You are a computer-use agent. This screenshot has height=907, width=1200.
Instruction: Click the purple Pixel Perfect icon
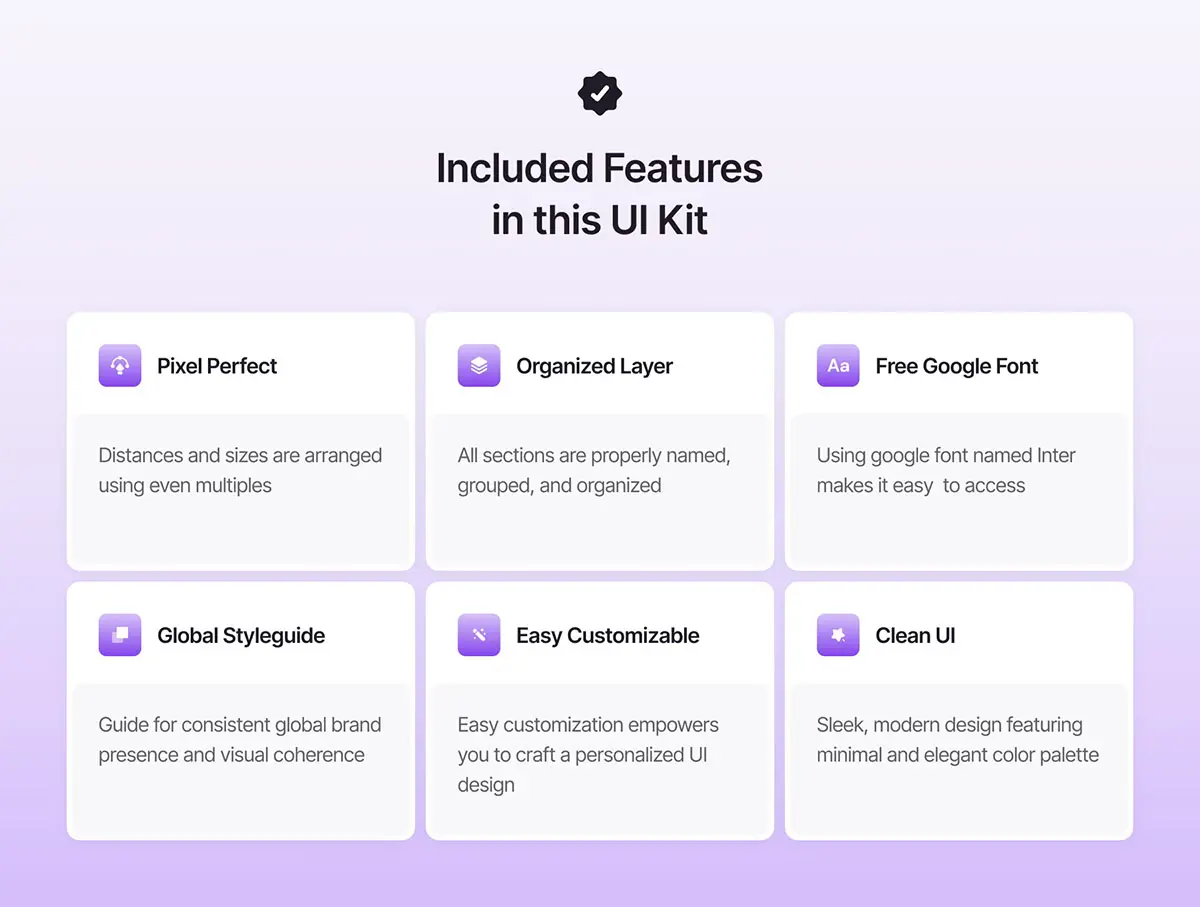120,366
